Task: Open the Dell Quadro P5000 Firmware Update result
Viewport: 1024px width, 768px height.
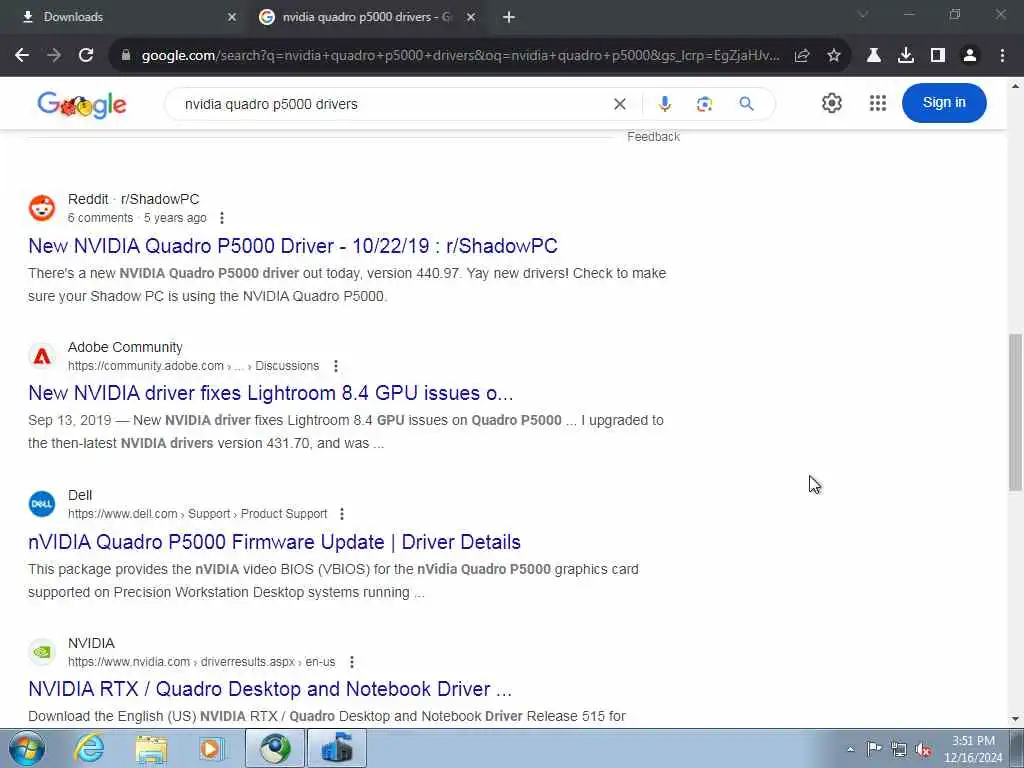Action: click(274, 542)
